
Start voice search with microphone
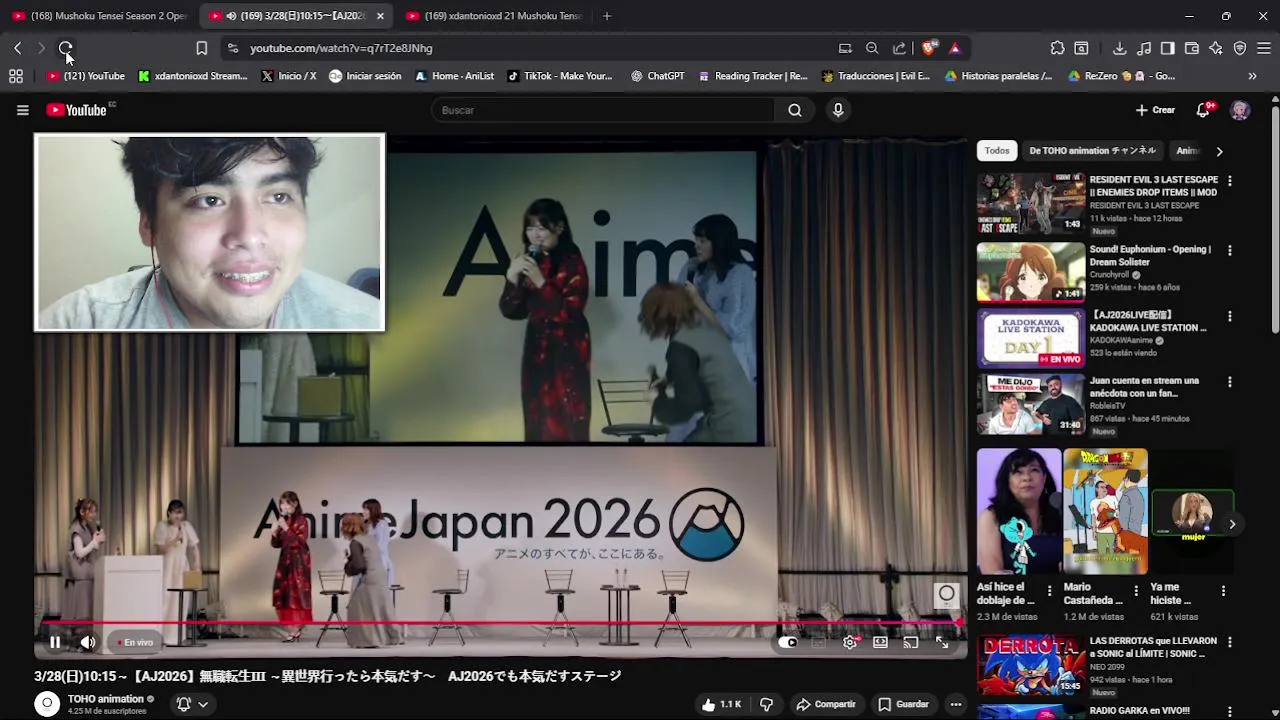coord(838,110)
